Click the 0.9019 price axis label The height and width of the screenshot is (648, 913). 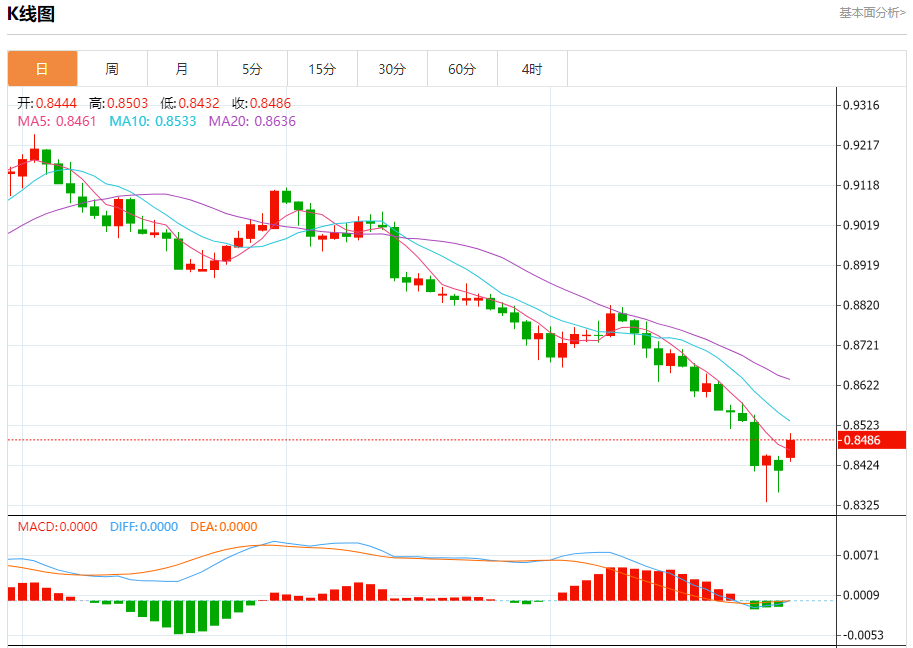click(x=861, y=225)
